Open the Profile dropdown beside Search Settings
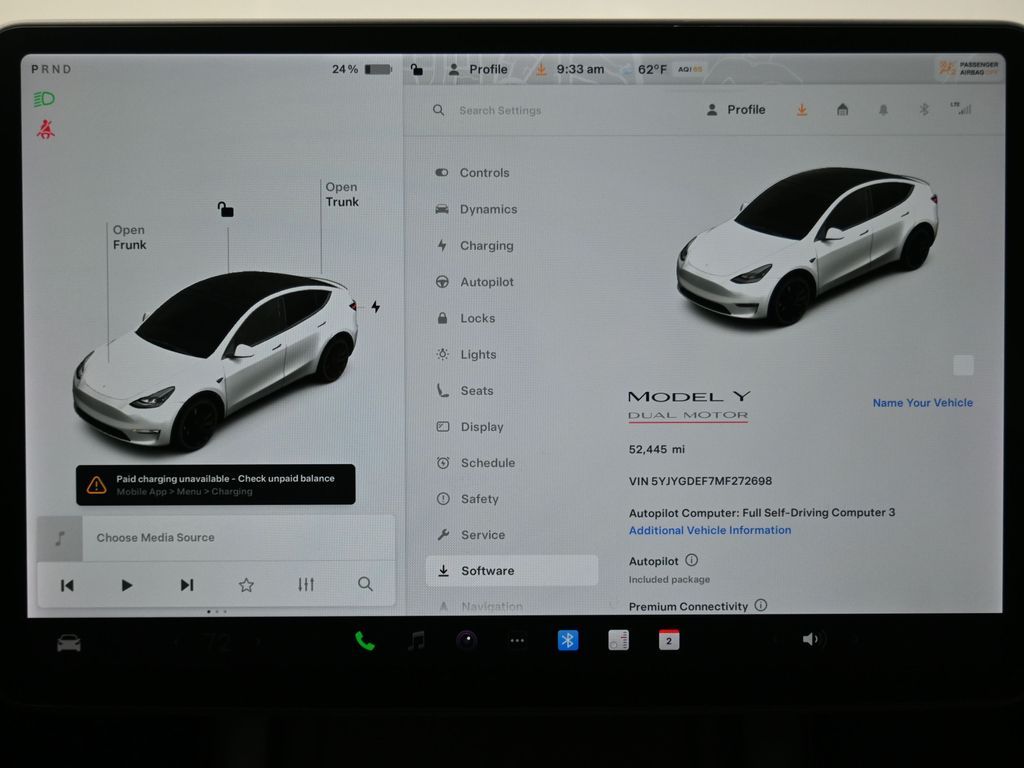This screenshot has width=1024, height=768. 736,110
